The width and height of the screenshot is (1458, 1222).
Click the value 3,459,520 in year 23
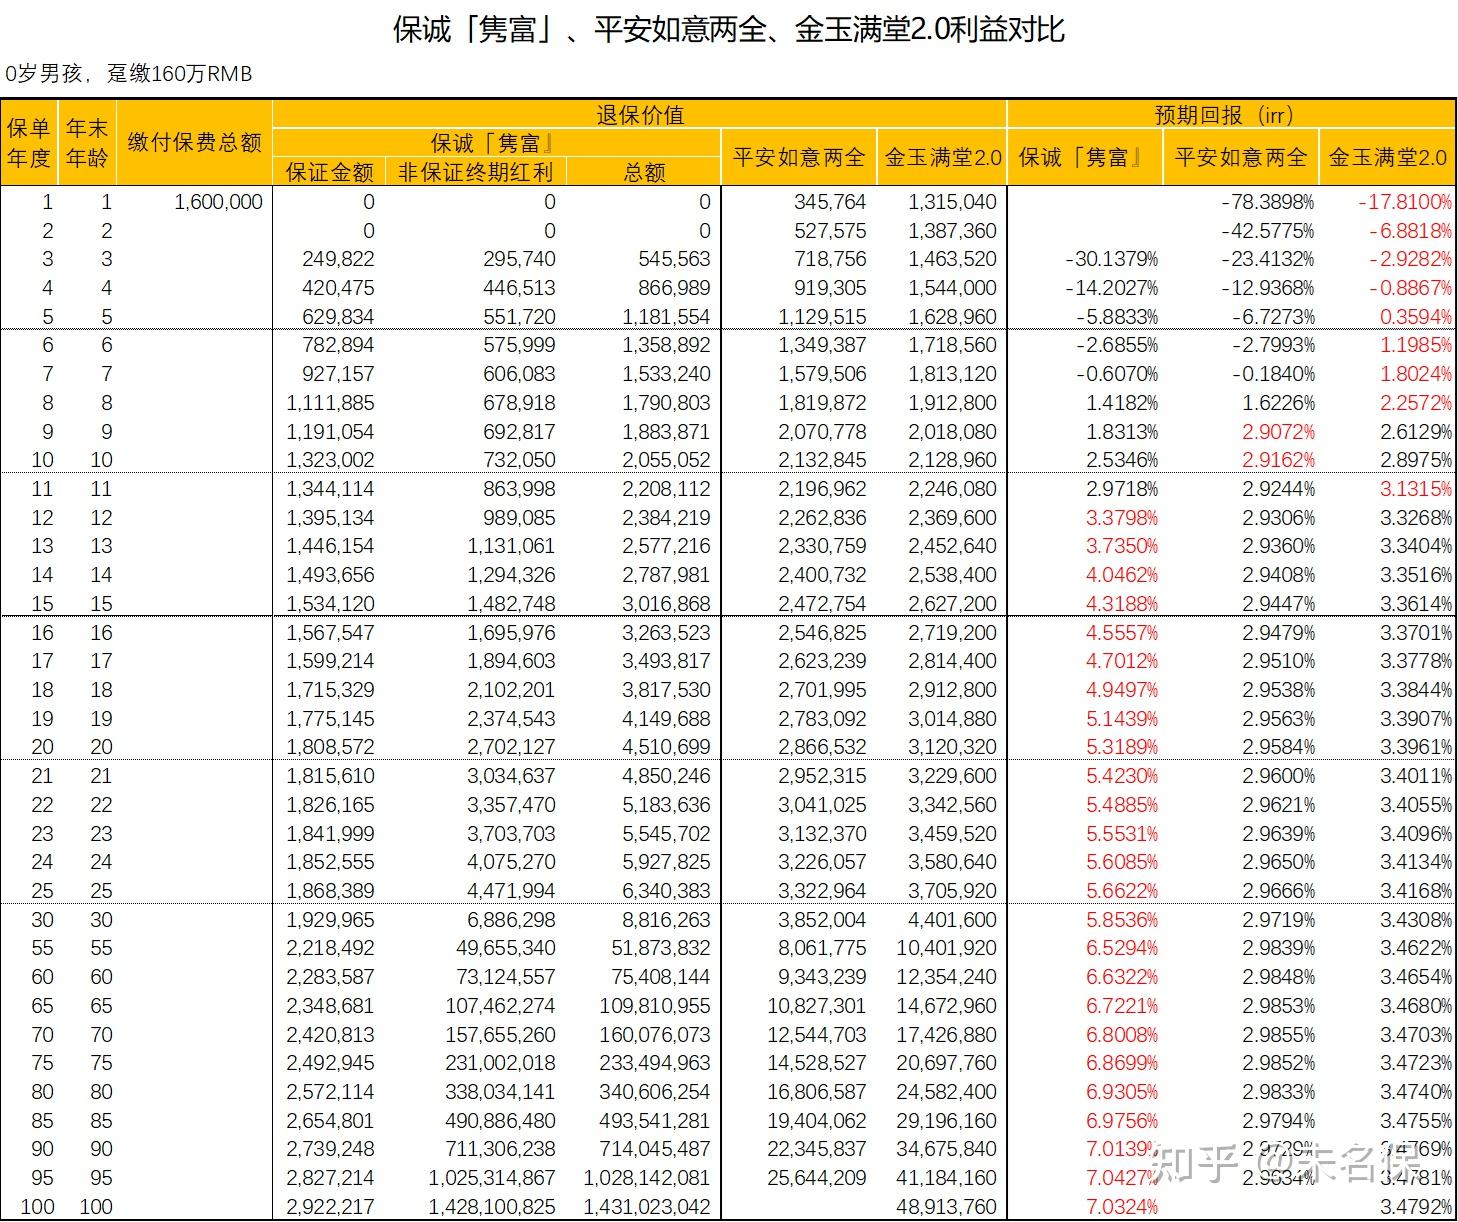[x=952, y=834]
